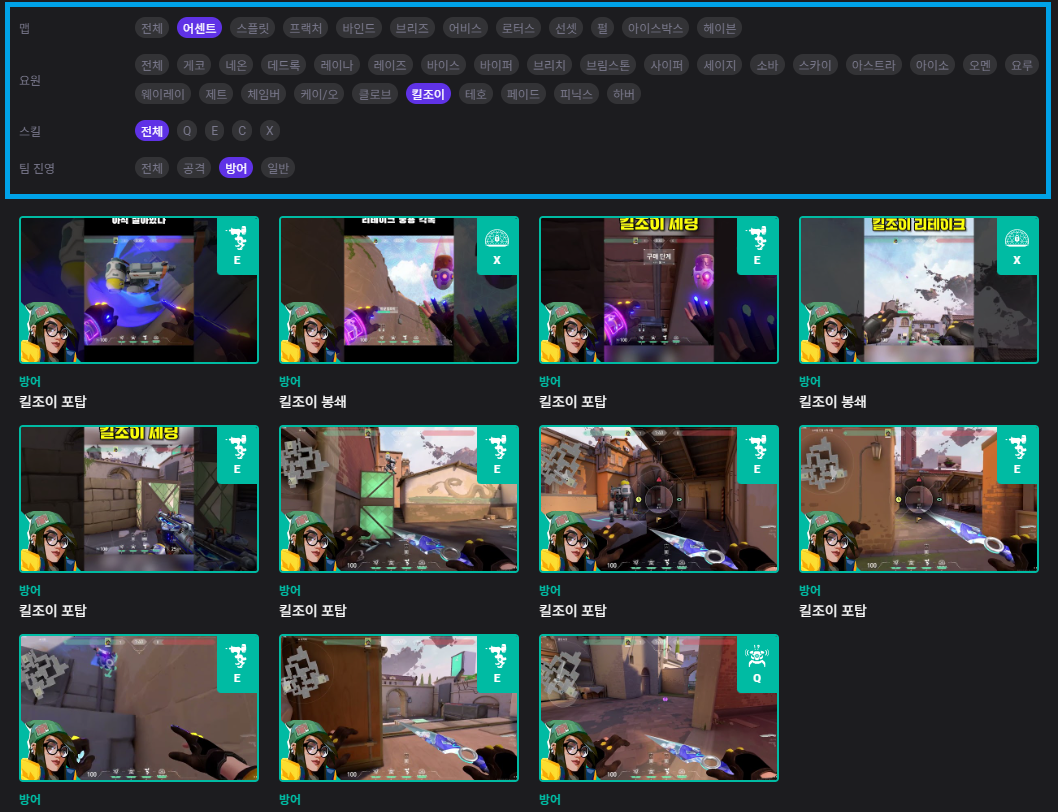Select the 페이드 agent filter
The image size is (1058, 812).
pos(523,94)
